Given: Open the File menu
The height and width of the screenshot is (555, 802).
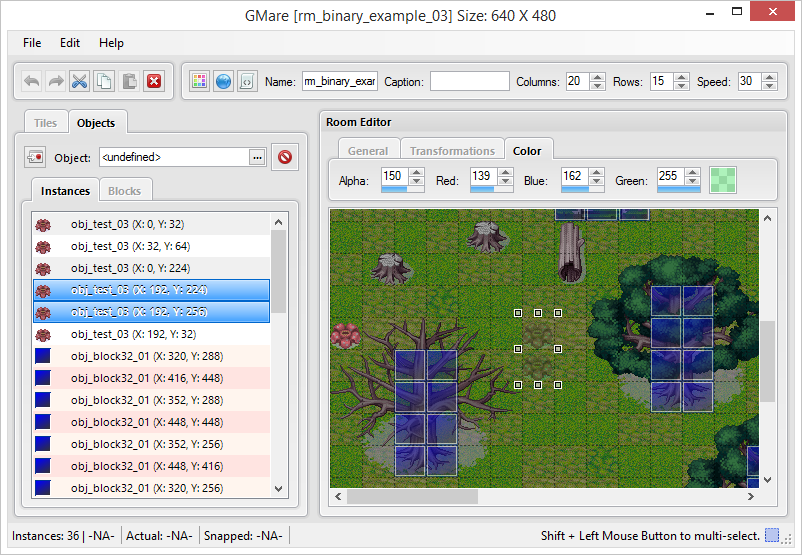Looking at the screenshot, I should (32, 43).
